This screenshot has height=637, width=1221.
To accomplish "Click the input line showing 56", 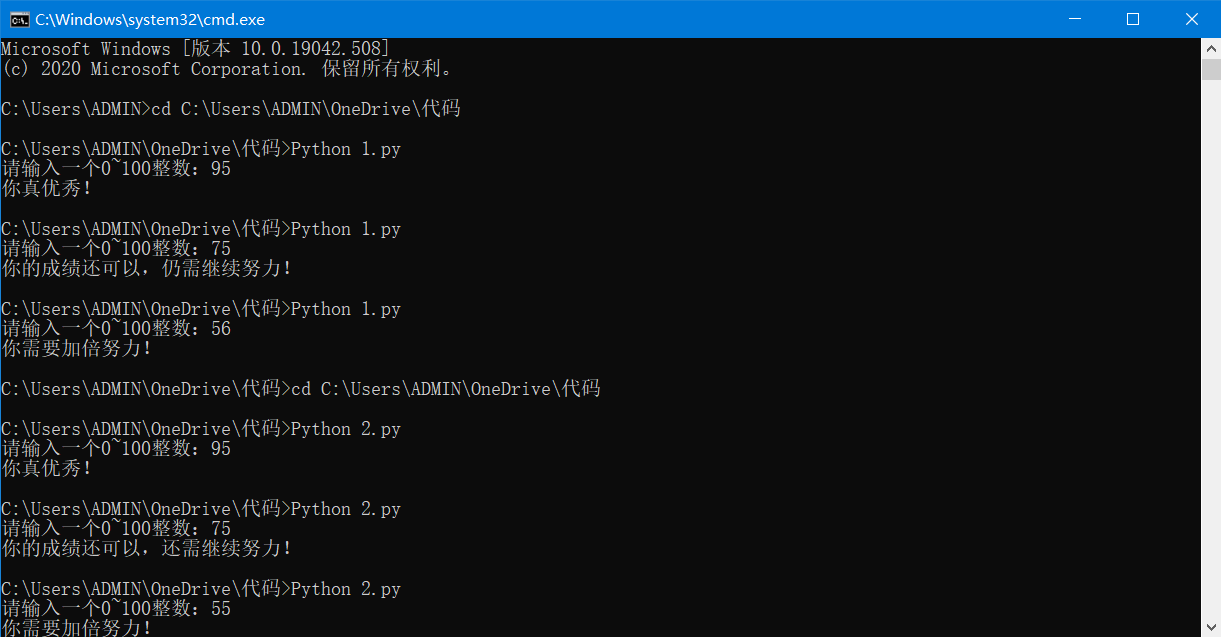I will click(116, 329).
